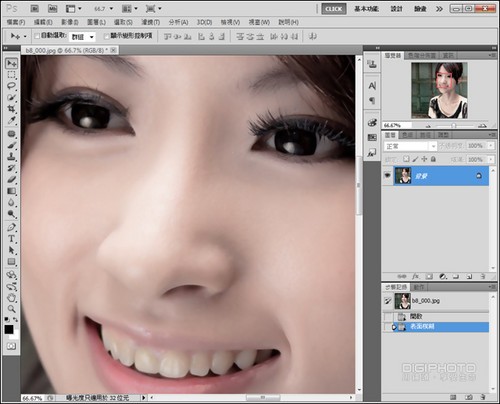
Task: Create new fill or adjustment layer icon
Action: click(443, 276)
